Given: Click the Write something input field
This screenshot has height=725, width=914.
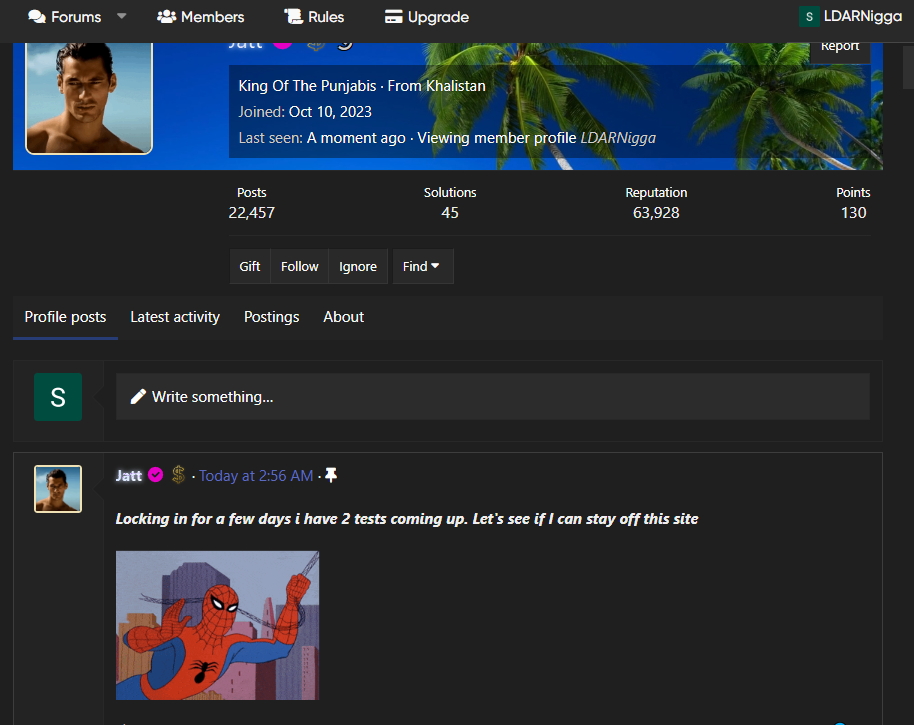Looking at the screenshot, I should tap(492, 397).
